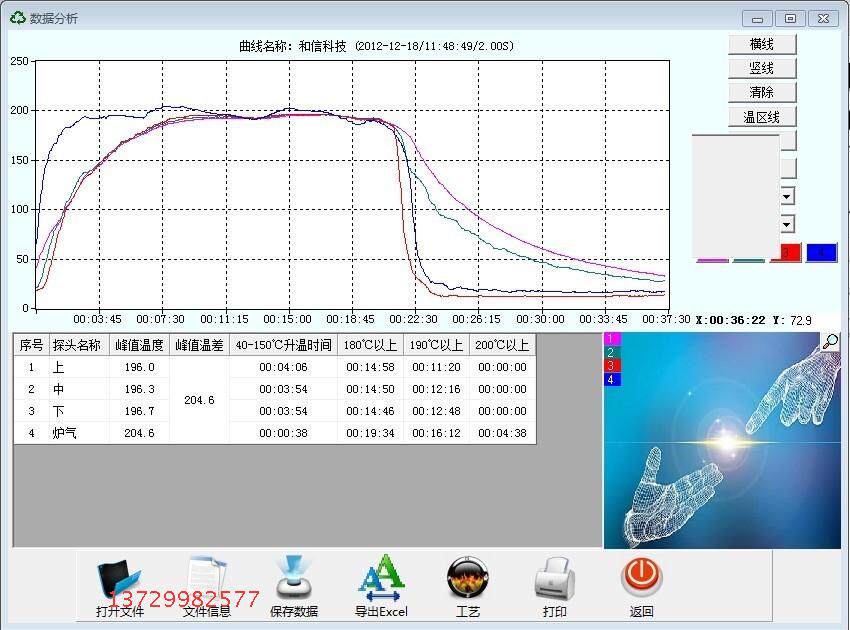The height and width of the screenshot is (630, 850).
Task: Toggle the teal channel 2 legend box
Action: (611, 352)
